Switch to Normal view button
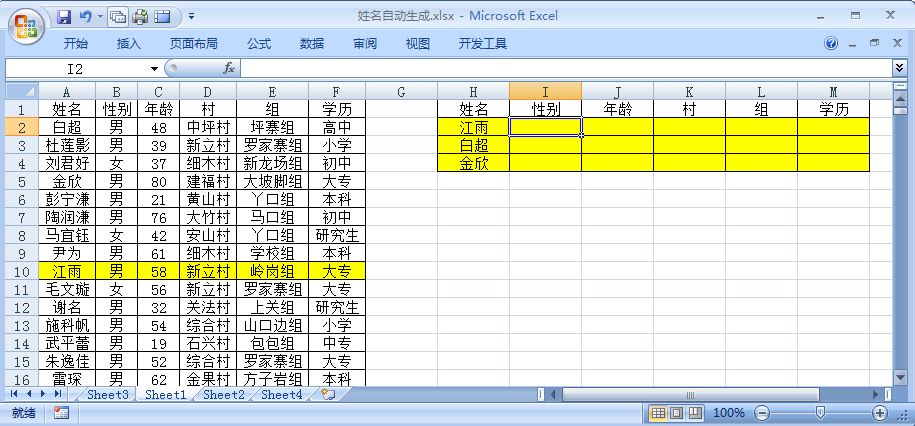 coord(658,413)
